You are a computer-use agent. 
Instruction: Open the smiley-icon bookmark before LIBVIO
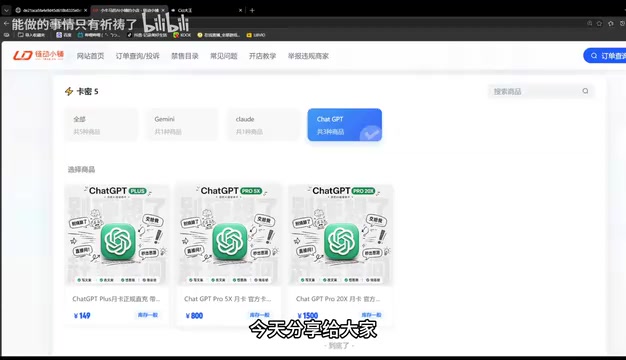click(x=218, y=35)
